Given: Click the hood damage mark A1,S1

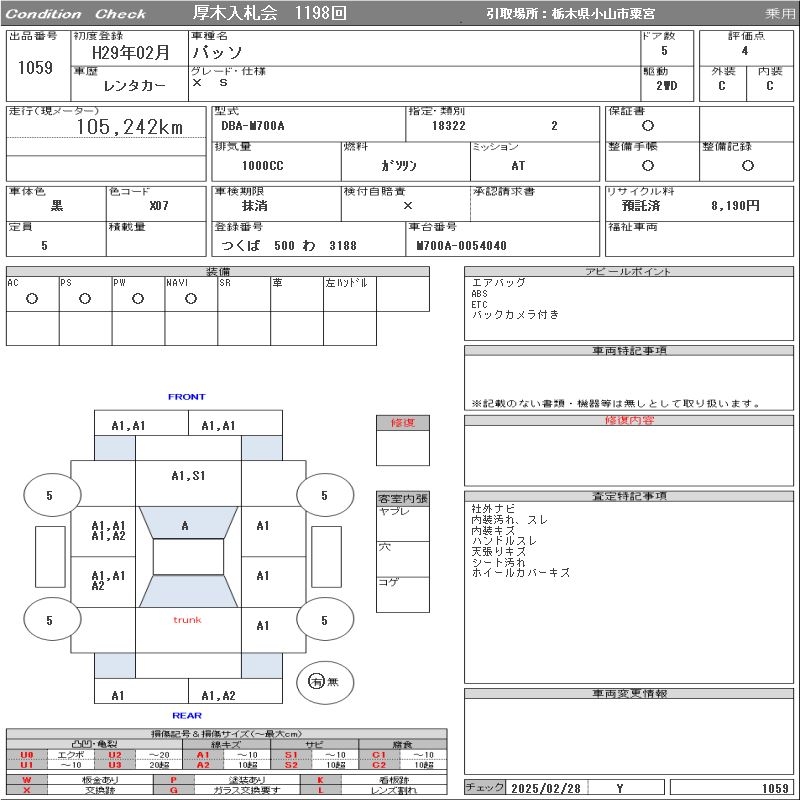Looking at the screenshot, I should pyautogui.click(x=188, y=476).
